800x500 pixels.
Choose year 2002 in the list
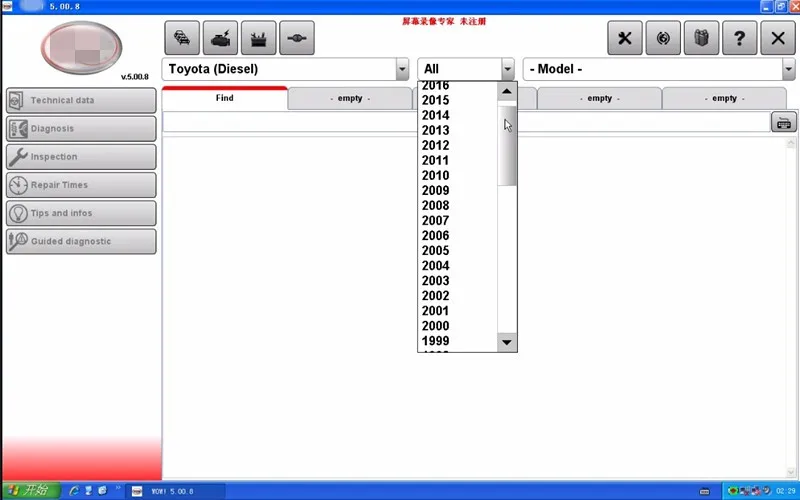435,296
